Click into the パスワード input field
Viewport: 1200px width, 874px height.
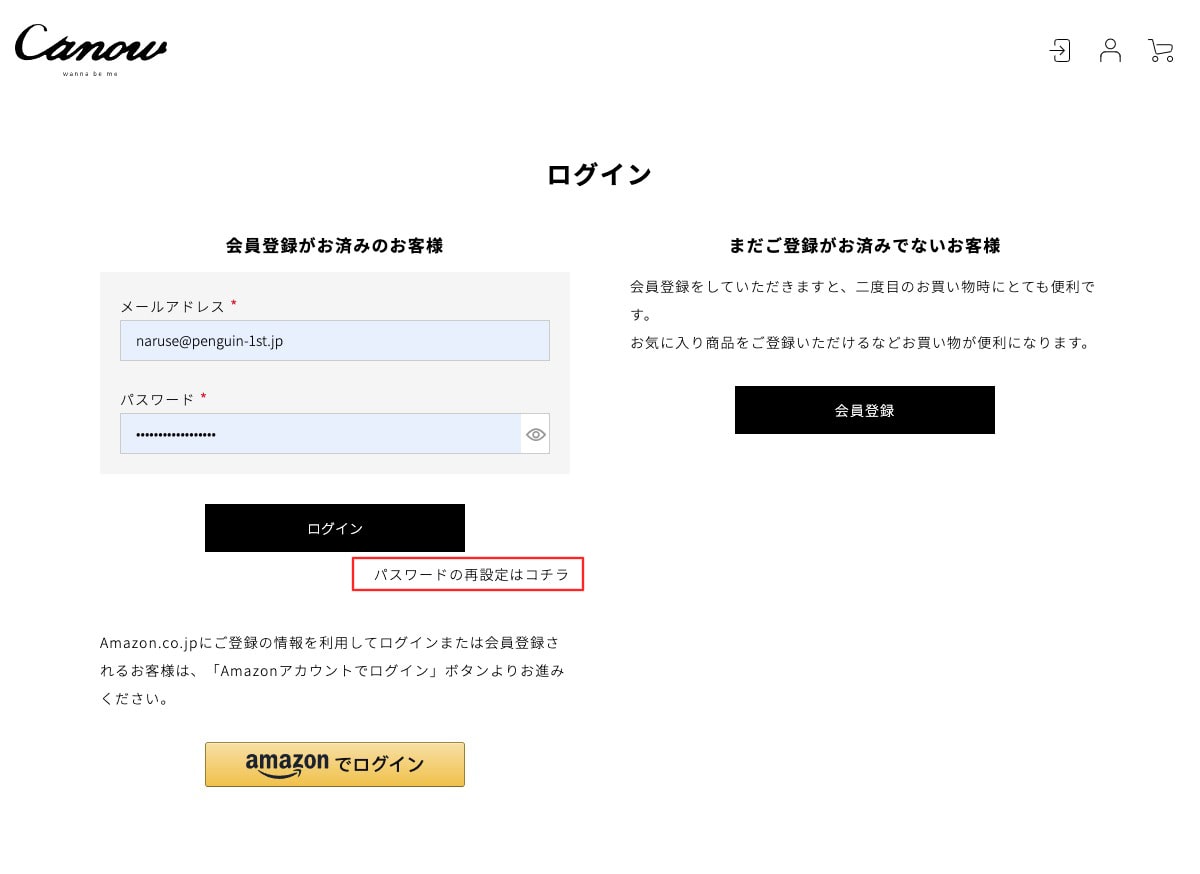pos(320,434)
